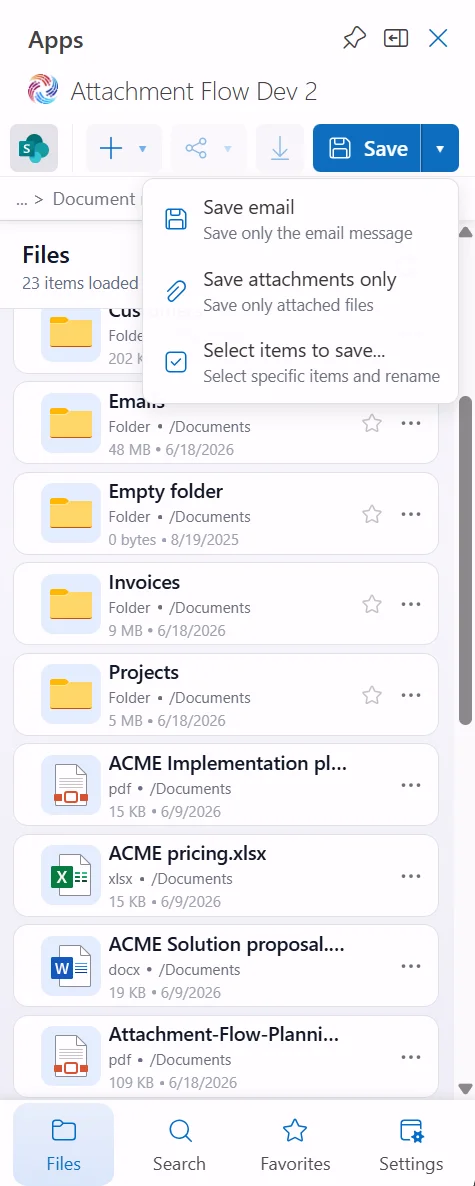Image resolution: width=475 pixels, height=1186 pixels.
Task: Open ACME Implementation plan pdf file
Action: coord(226,784)
